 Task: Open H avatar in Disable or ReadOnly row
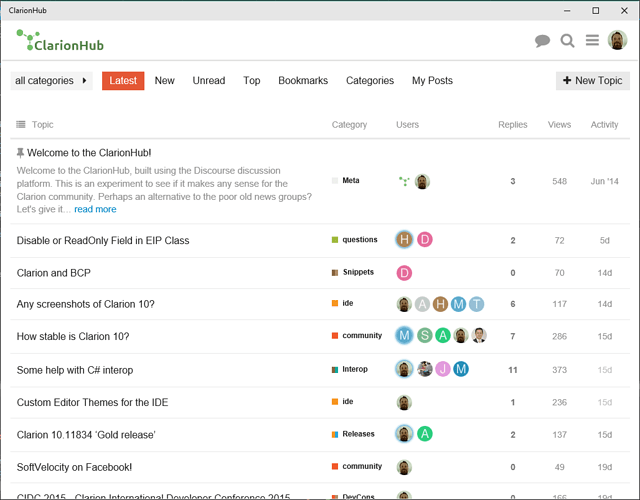(x=404, y=240)
